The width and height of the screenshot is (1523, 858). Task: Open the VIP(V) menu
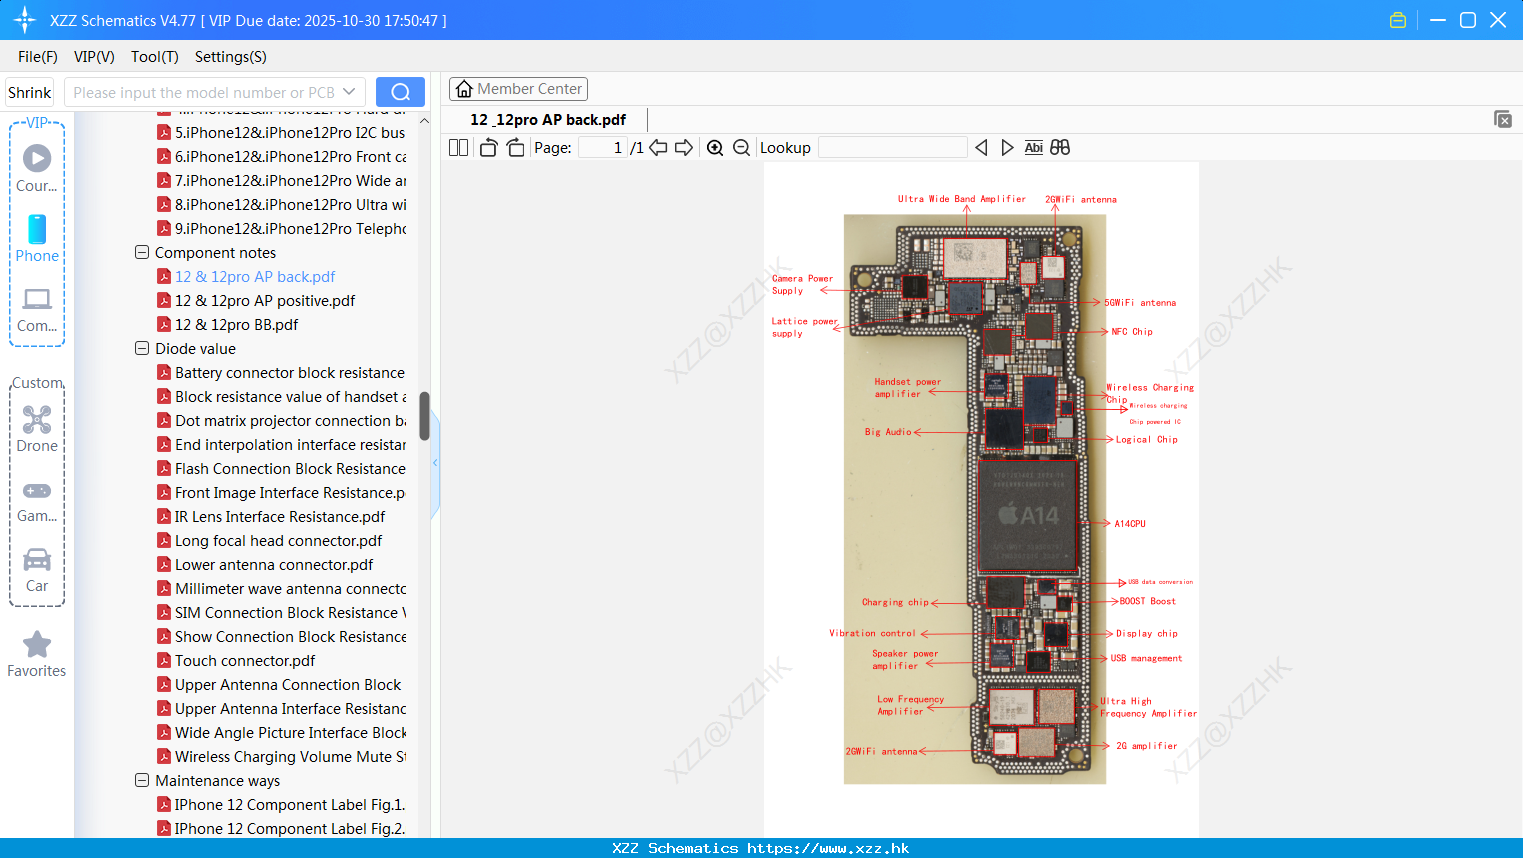94,57
